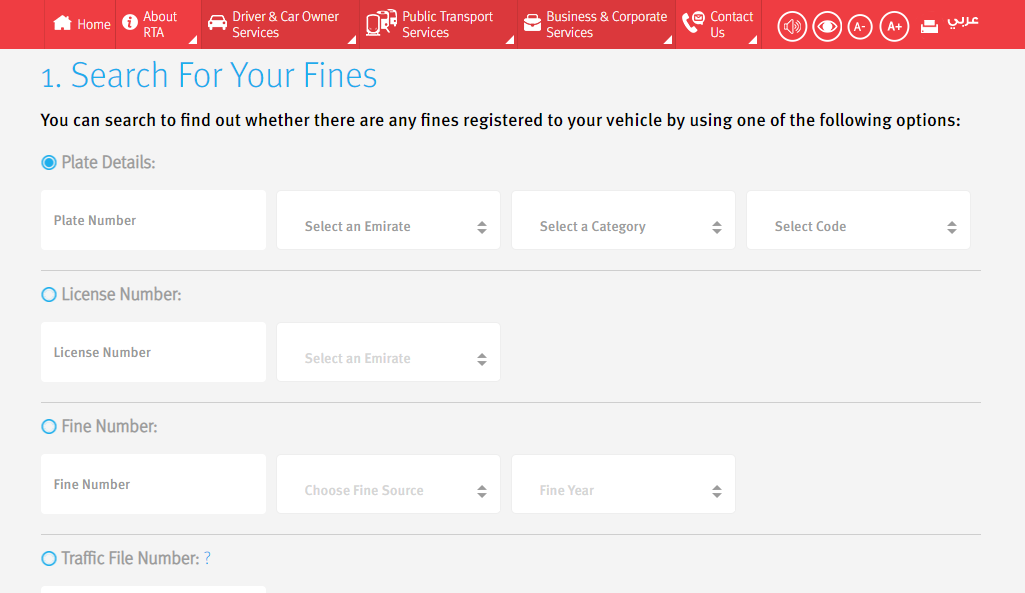Click the Home house icon
The width and height of the screenshot is (1025, 593).
tap(61, 24)
